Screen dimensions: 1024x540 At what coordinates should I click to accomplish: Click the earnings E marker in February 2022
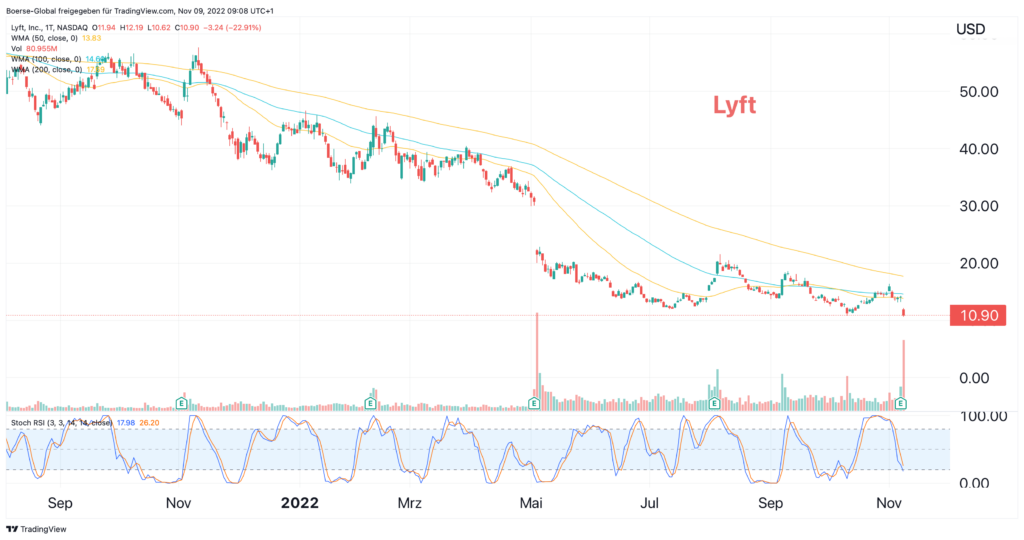[x=370, y=404]
